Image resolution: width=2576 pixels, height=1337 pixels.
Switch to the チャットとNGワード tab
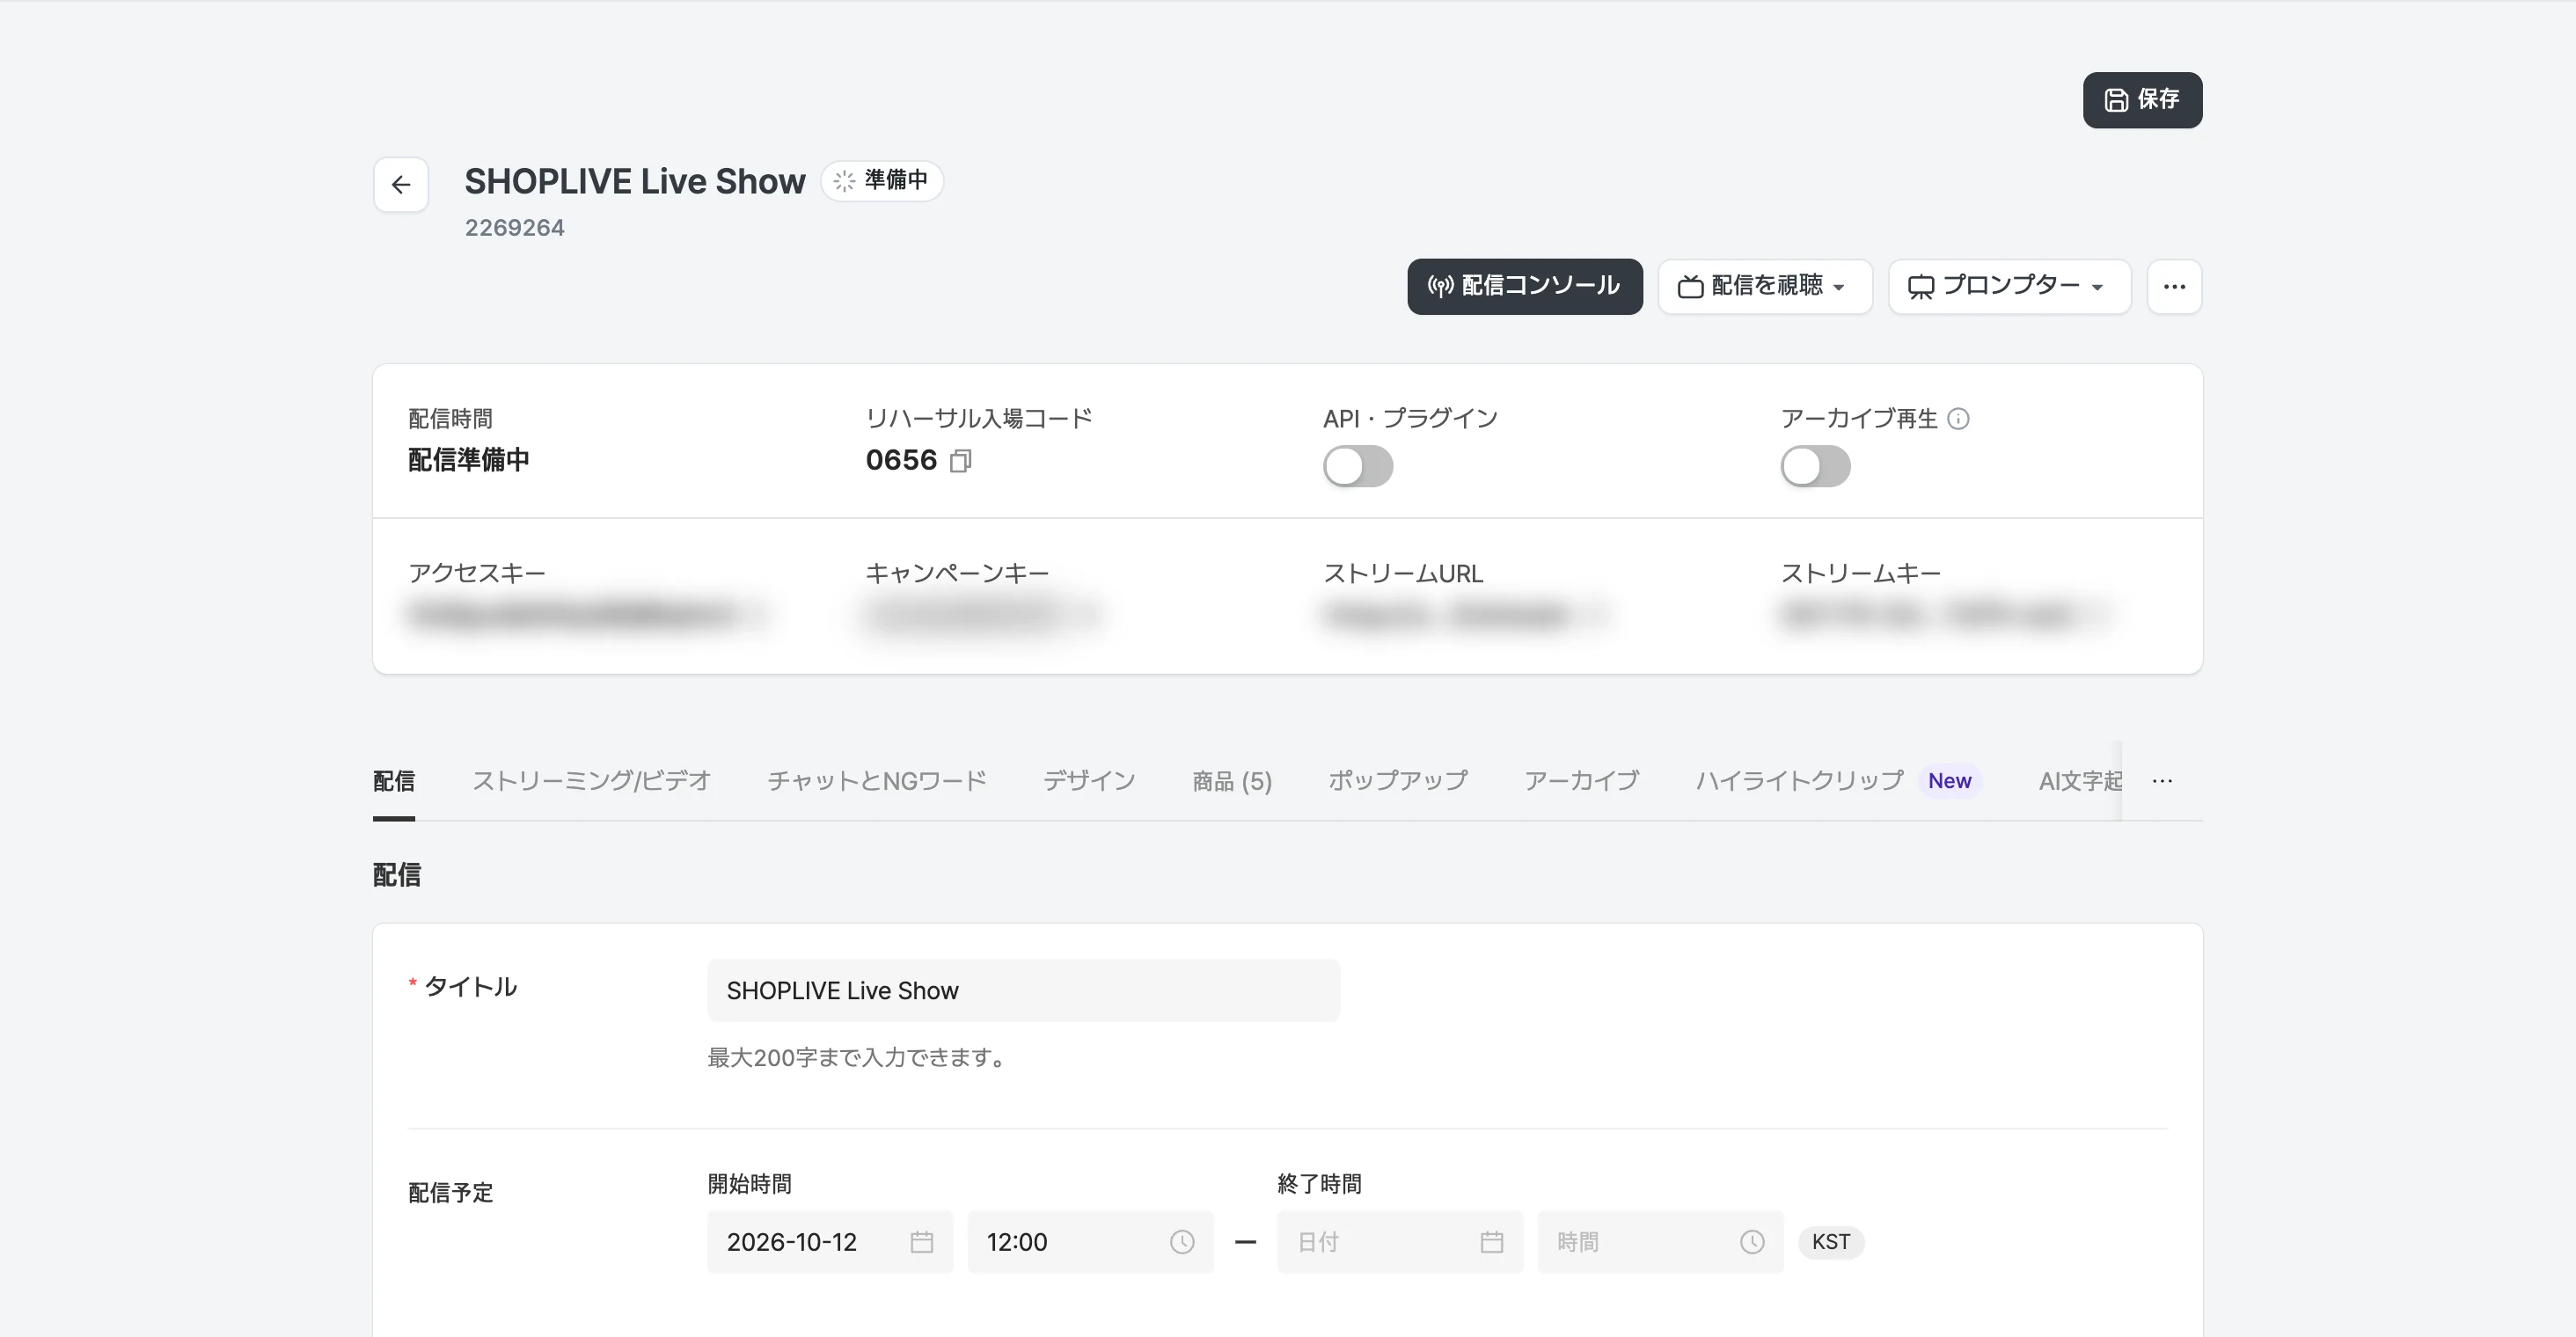(x=876, y=781)
